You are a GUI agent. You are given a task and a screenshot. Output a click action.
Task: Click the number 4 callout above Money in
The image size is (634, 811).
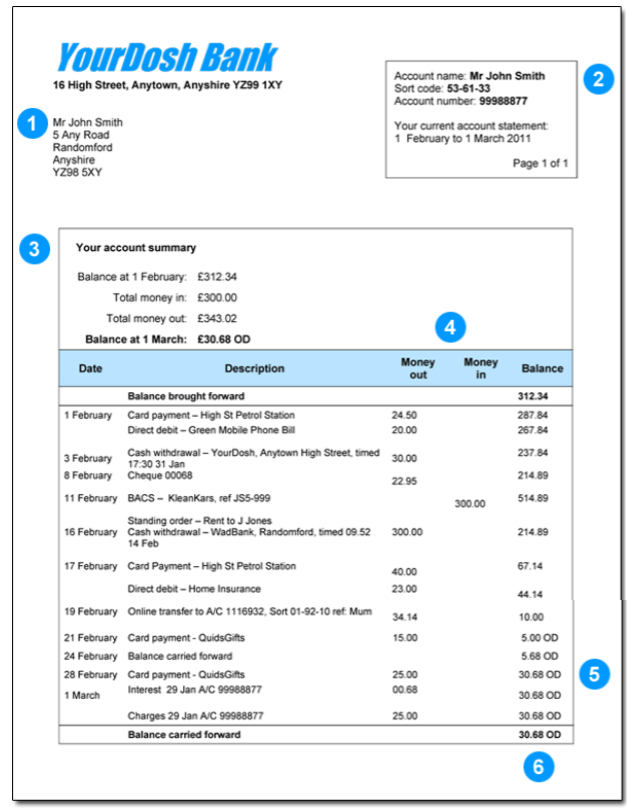point(450,327)
